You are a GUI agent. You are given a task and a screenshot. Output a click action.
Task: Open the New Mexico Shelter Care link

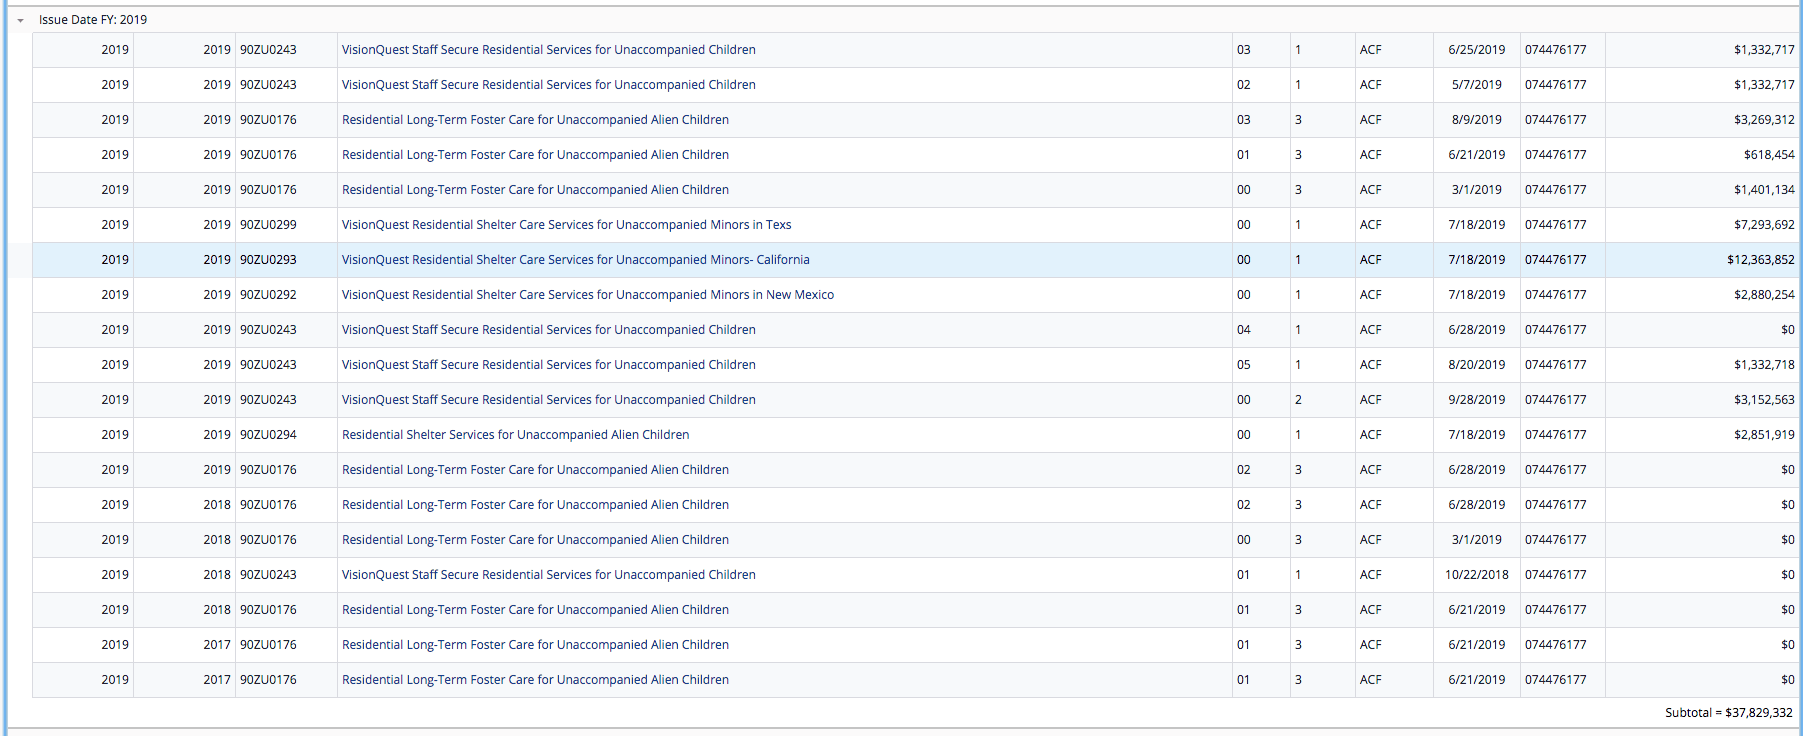pos(588,295)
